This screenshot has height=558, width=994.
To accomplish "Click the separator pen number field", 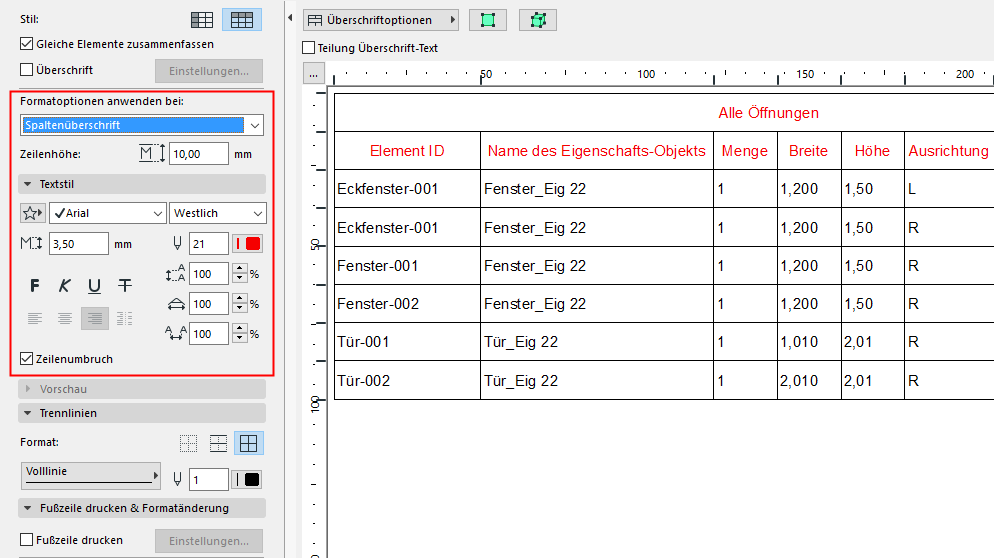I will (x=209, y=479).
